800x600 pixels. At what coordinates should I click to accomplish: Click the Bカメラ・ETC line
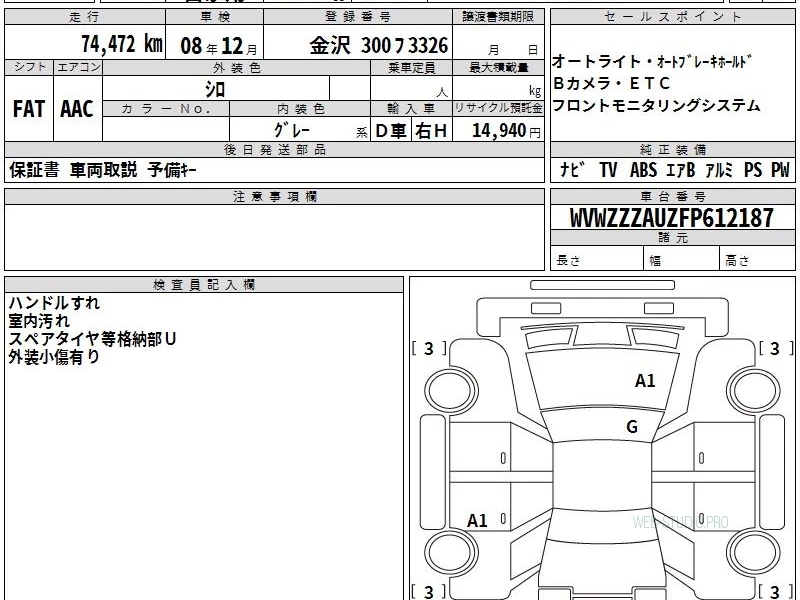tap(611, 83)
